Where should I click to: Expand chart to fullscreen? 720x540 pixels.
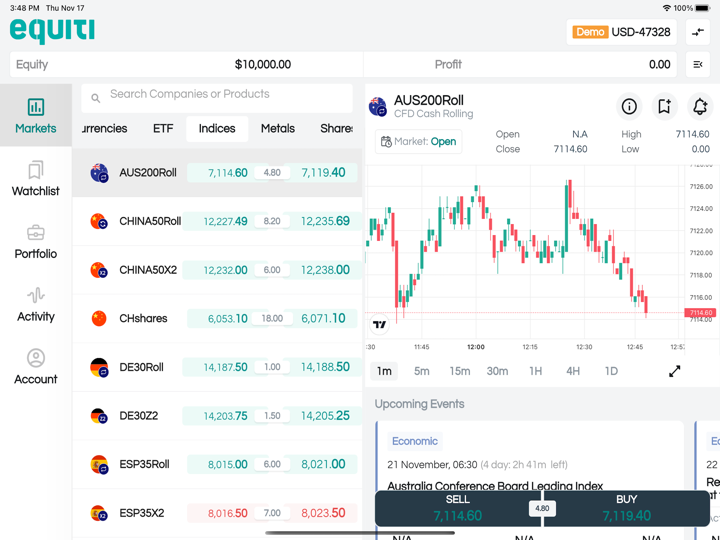[x=675, y=371]
